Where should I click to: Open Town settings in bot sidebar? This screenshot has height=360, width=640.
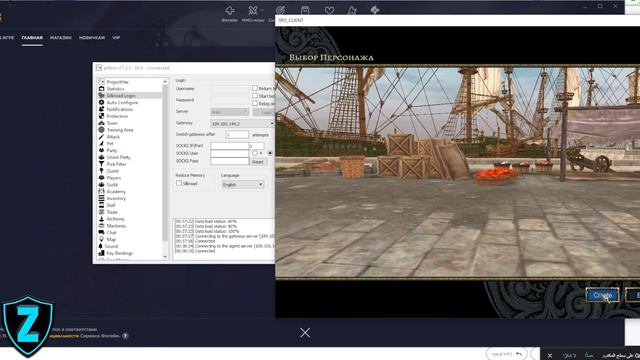click(x=112, y=123)
